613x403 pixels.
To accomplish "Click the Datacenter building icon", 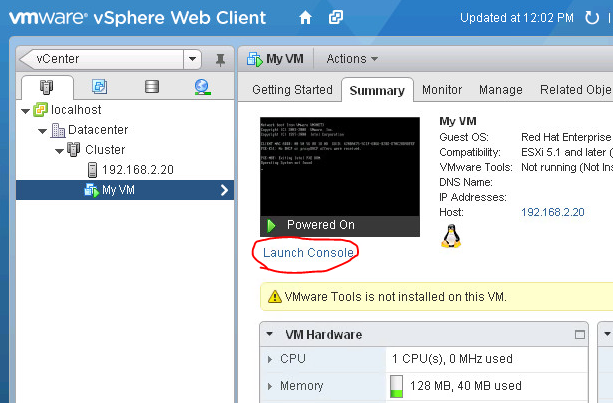I will 58,130.
